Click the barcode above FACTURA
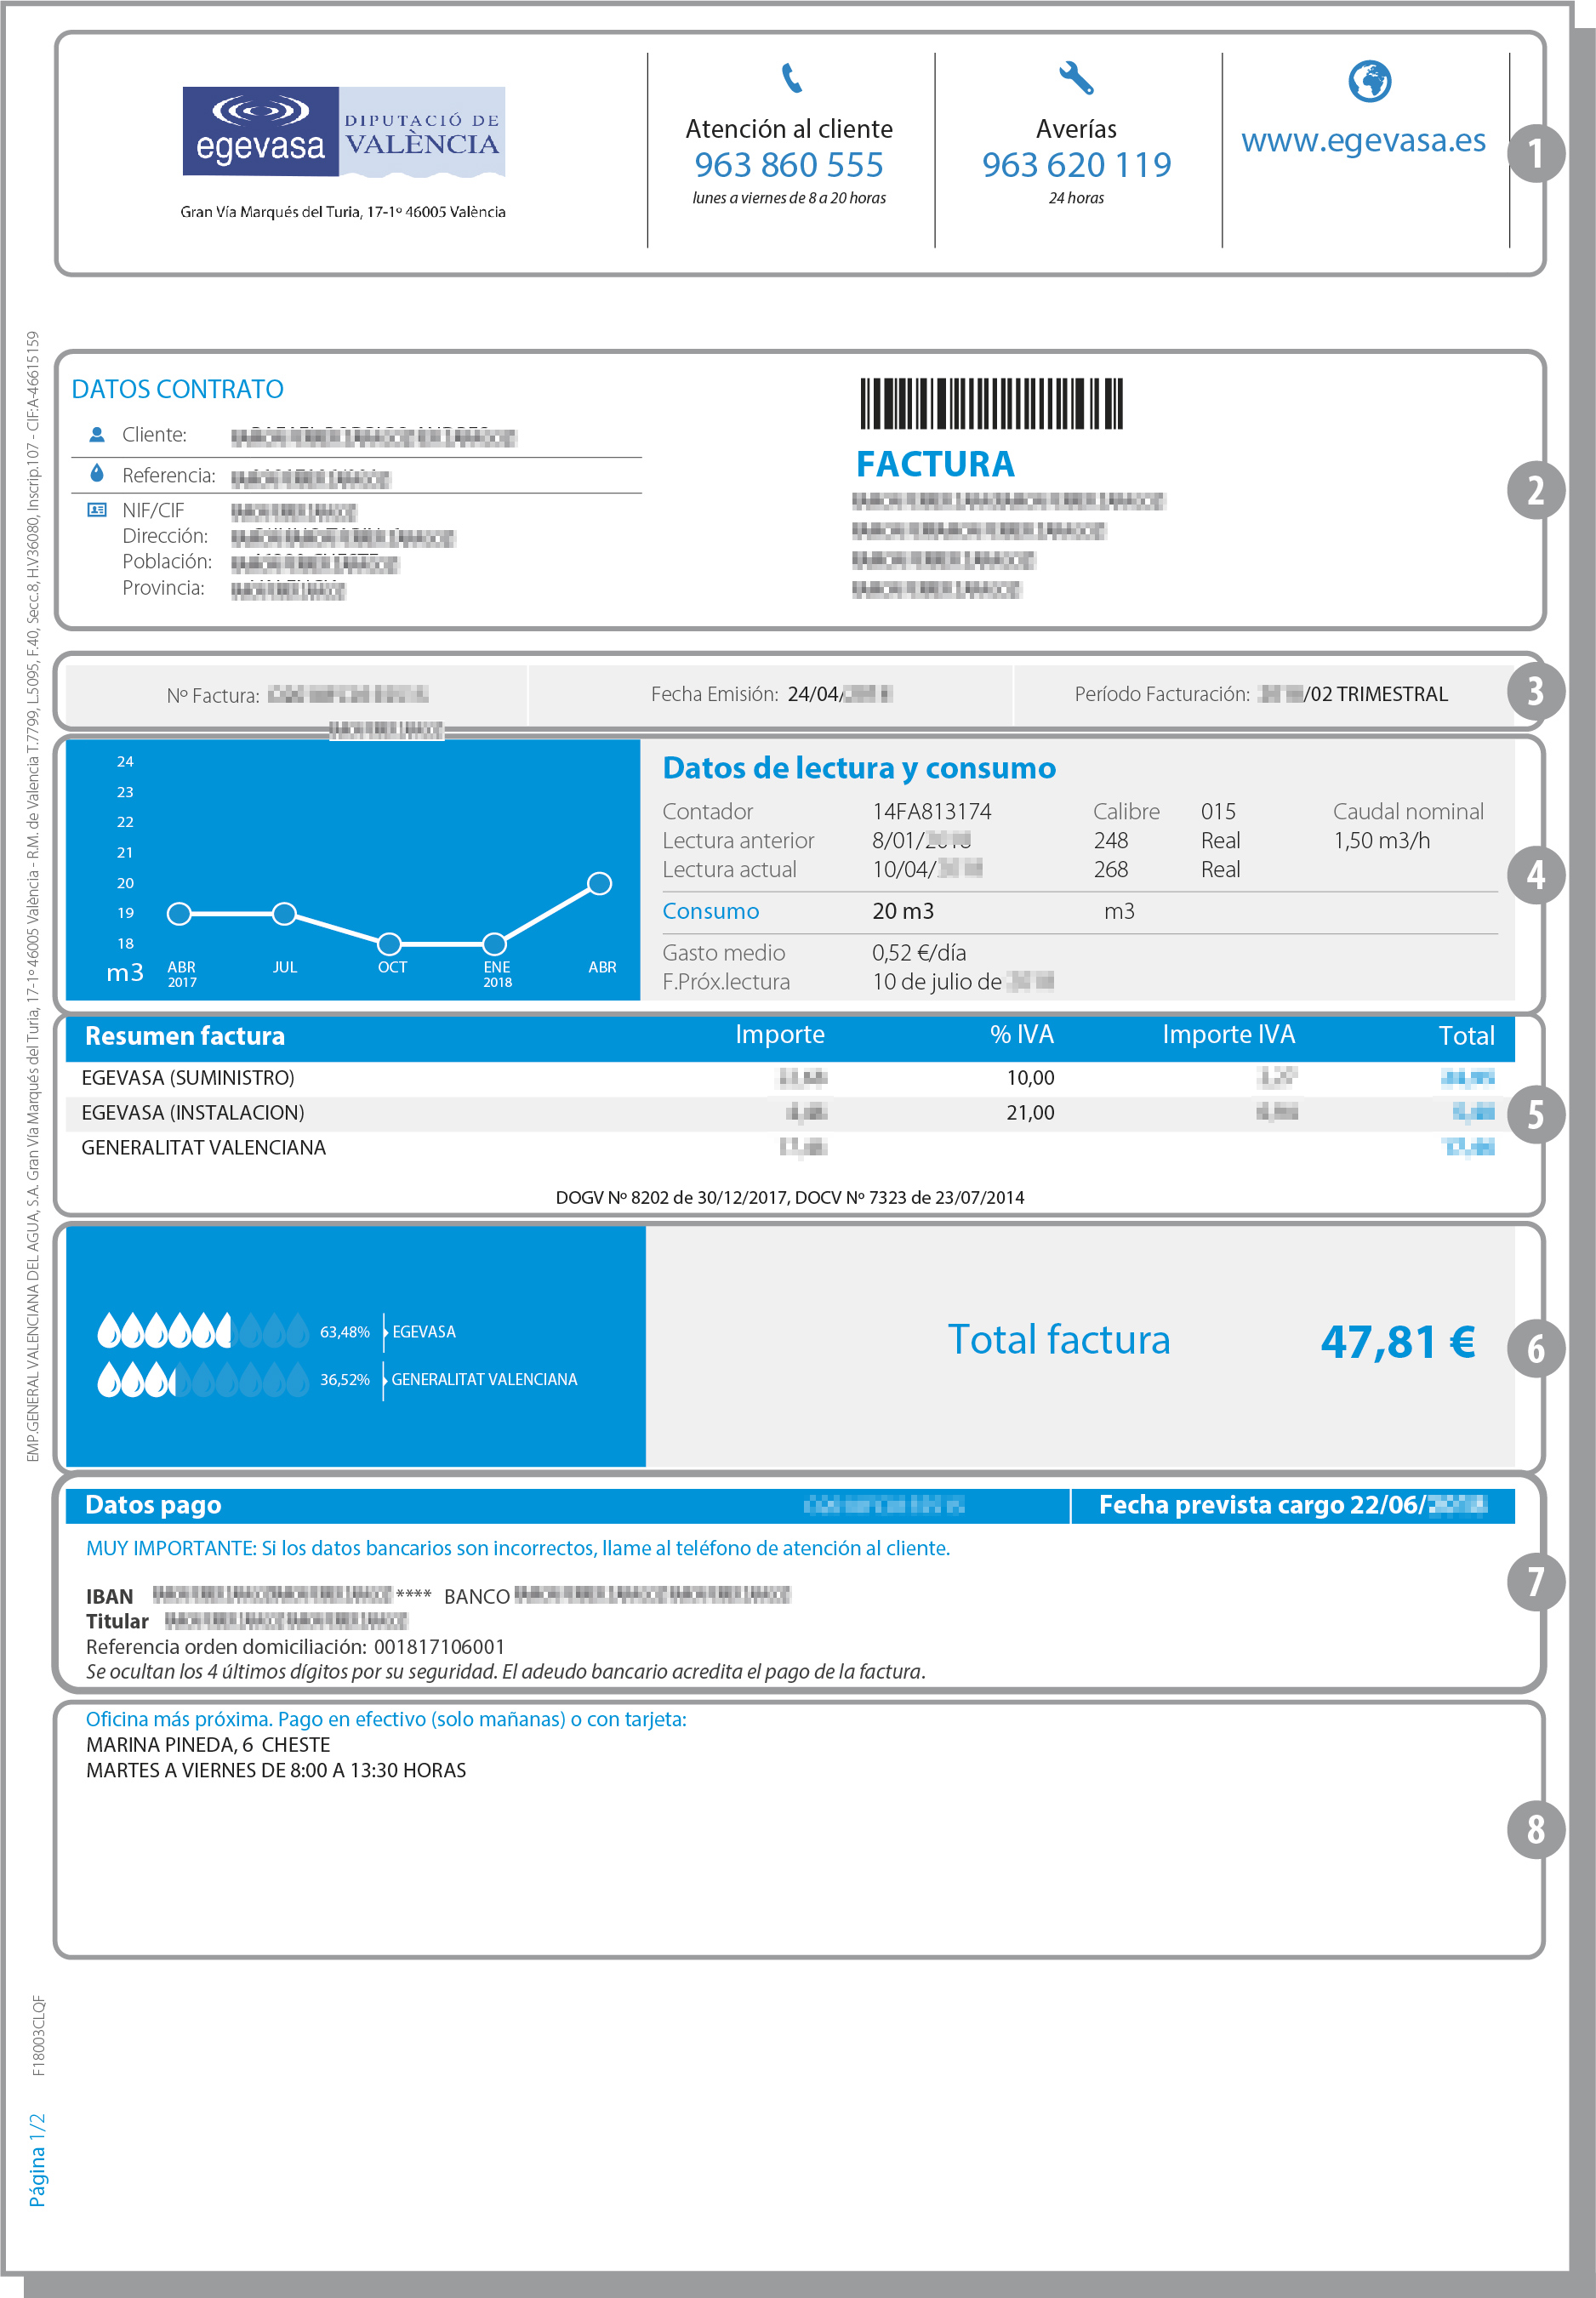Screen dimensions: 1596x2298 point(991,404)
